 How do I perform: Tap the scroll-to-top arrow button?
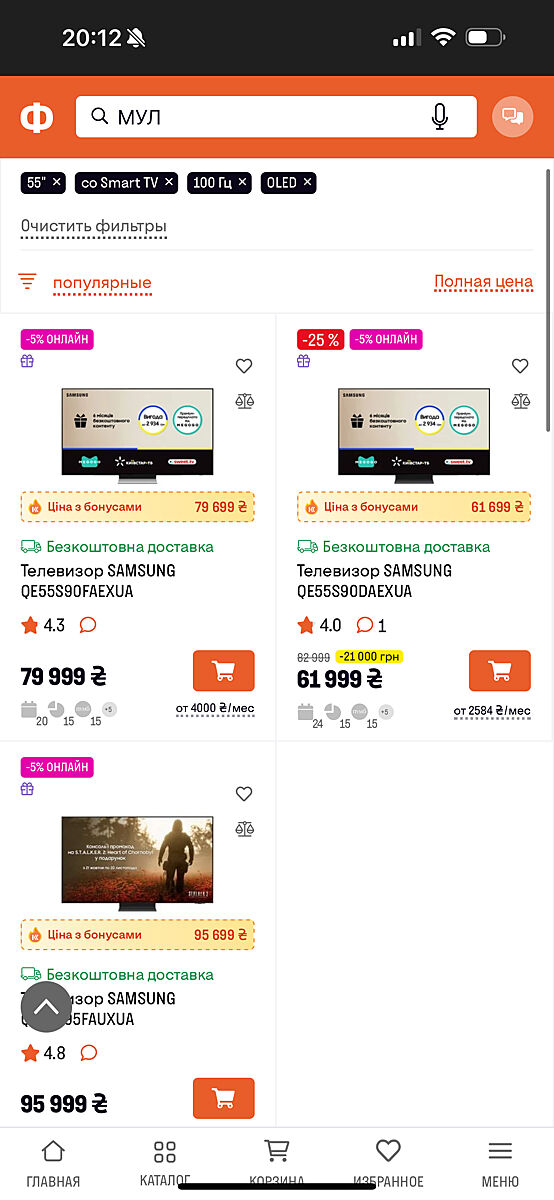pyautogui.click(x=47, y=1006)
